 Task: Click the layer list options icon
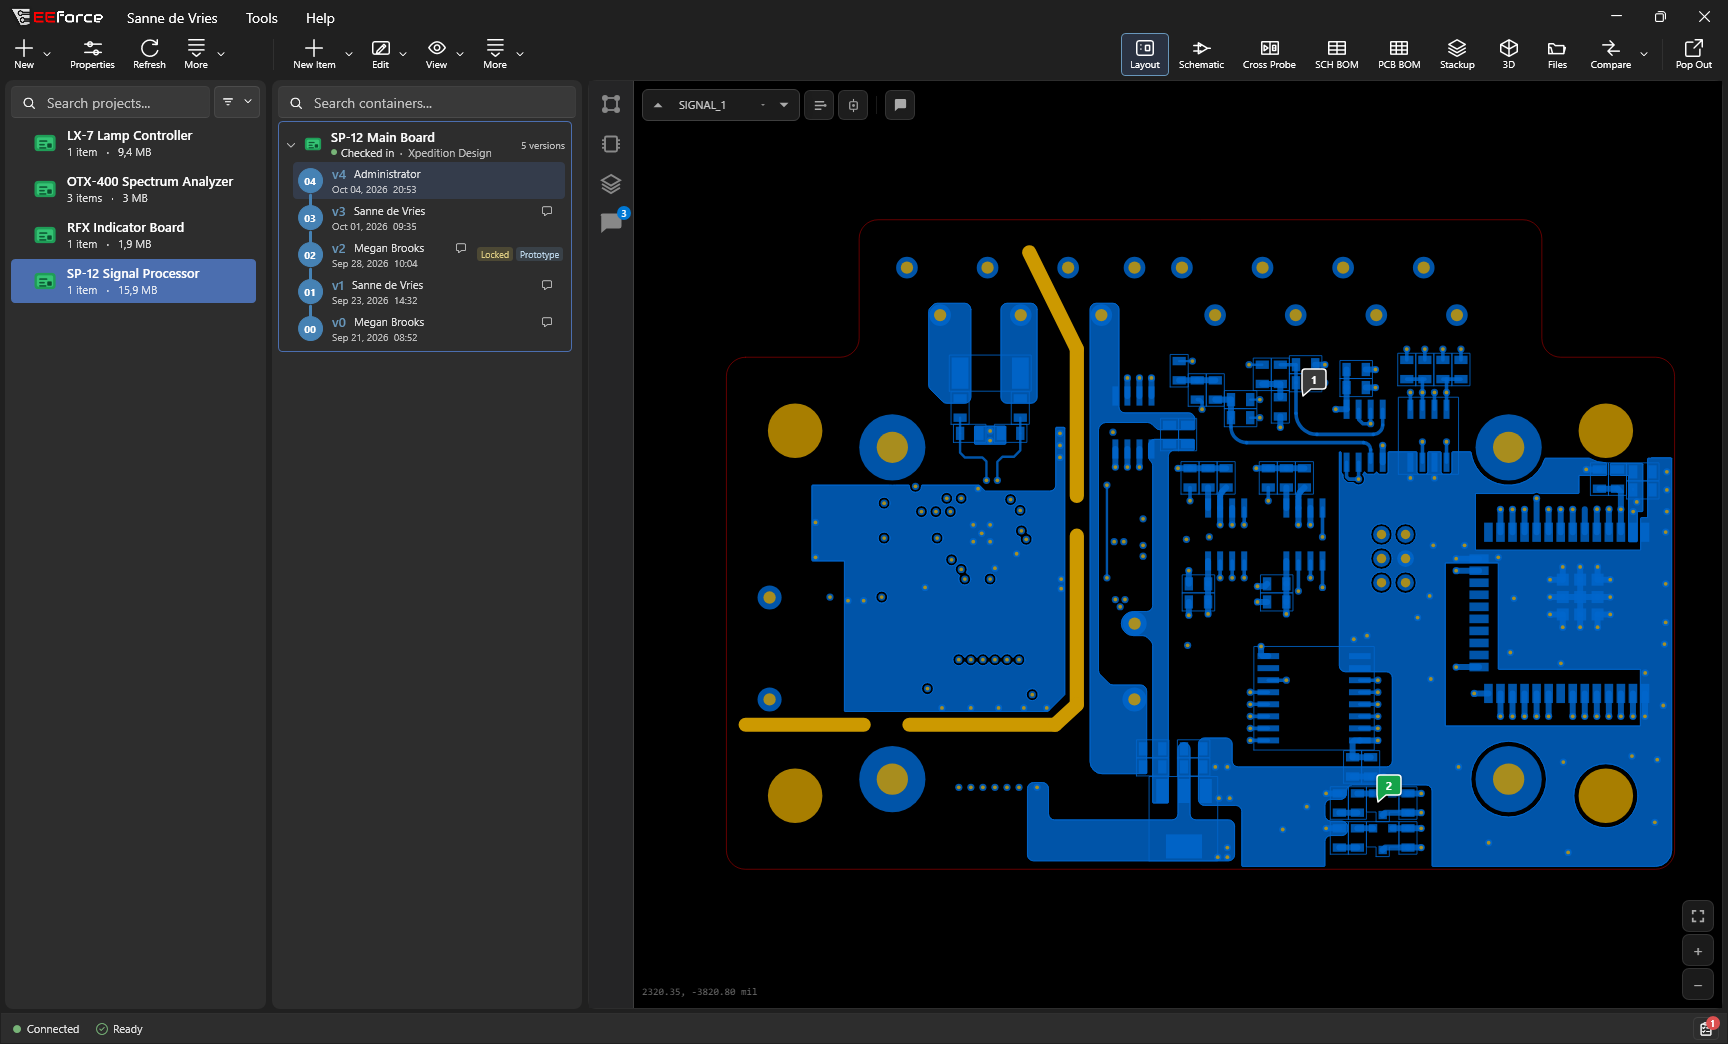(x=820, y=105)
